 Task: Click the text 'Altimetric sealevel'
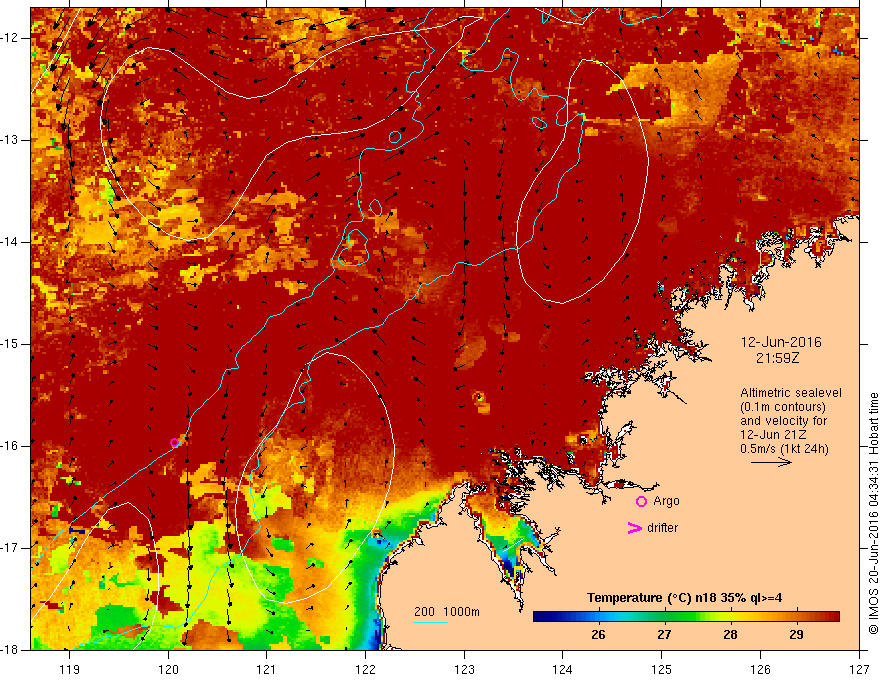[791, 393]
